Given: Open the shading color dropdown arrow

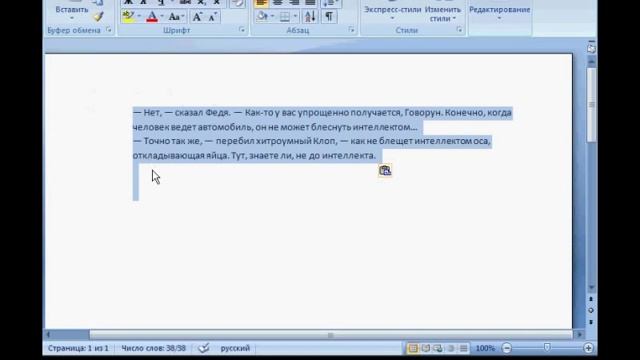Looking at the screenshot, I should point(272,17).
